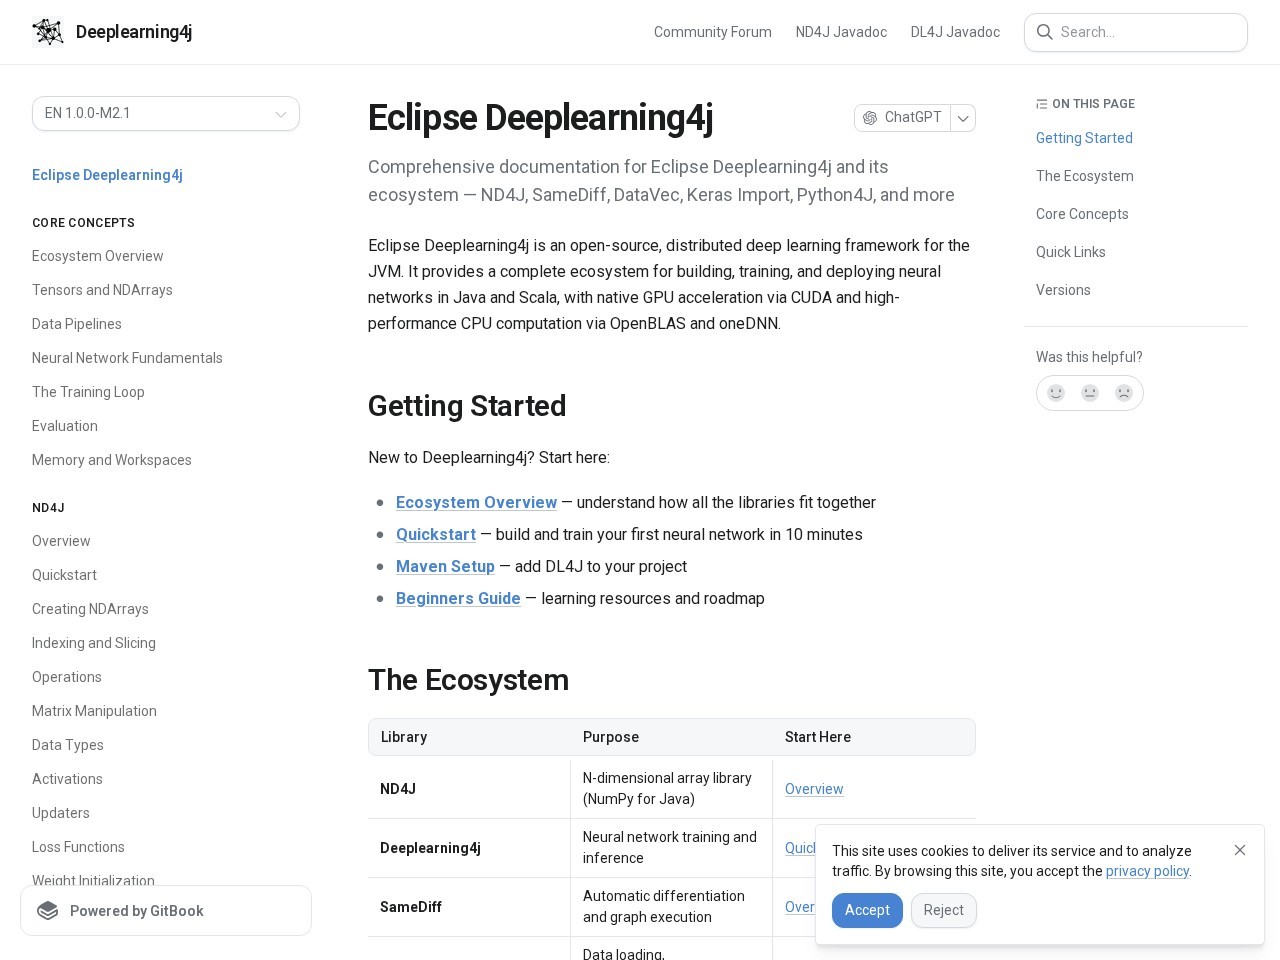Open Ecosystem Overview in sidebar
This screenshot has height=960, width=1280.
[x=97, y=256]
